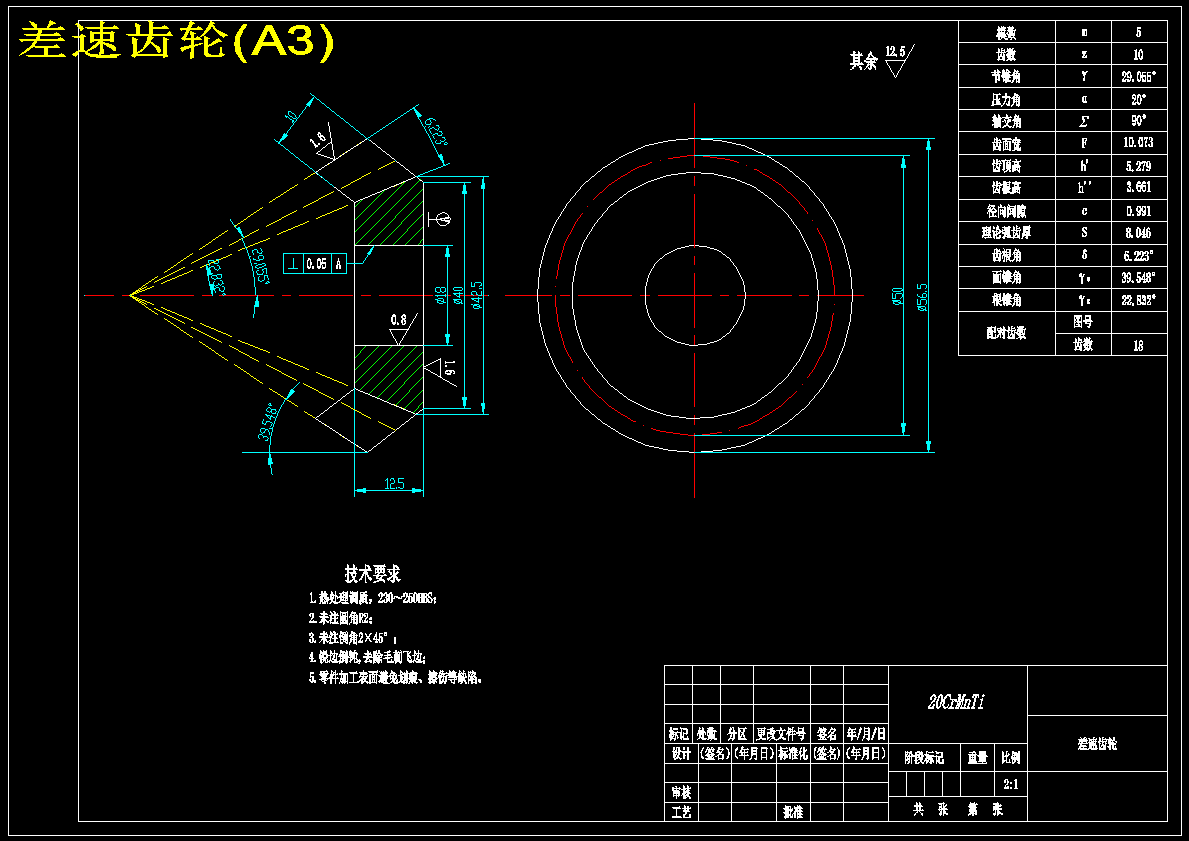Select the upper green hatched section area
This screenshot has width=1189, height=841.
pos(389,214)
